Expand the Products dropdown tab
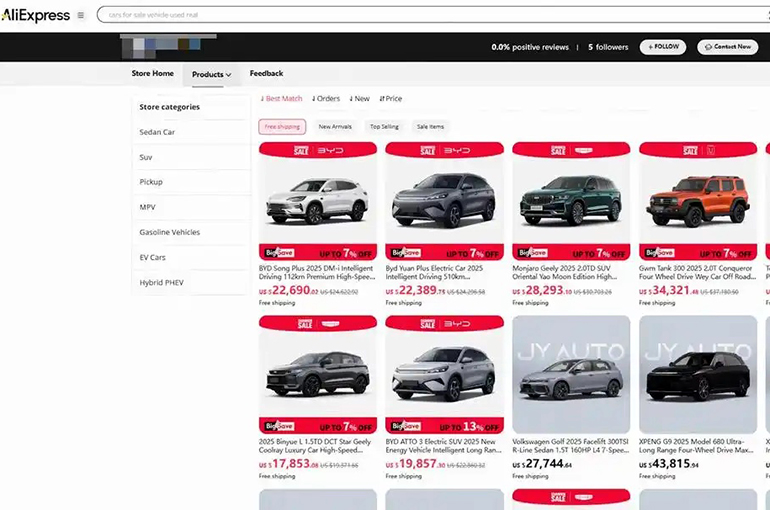 pos(212,75)
